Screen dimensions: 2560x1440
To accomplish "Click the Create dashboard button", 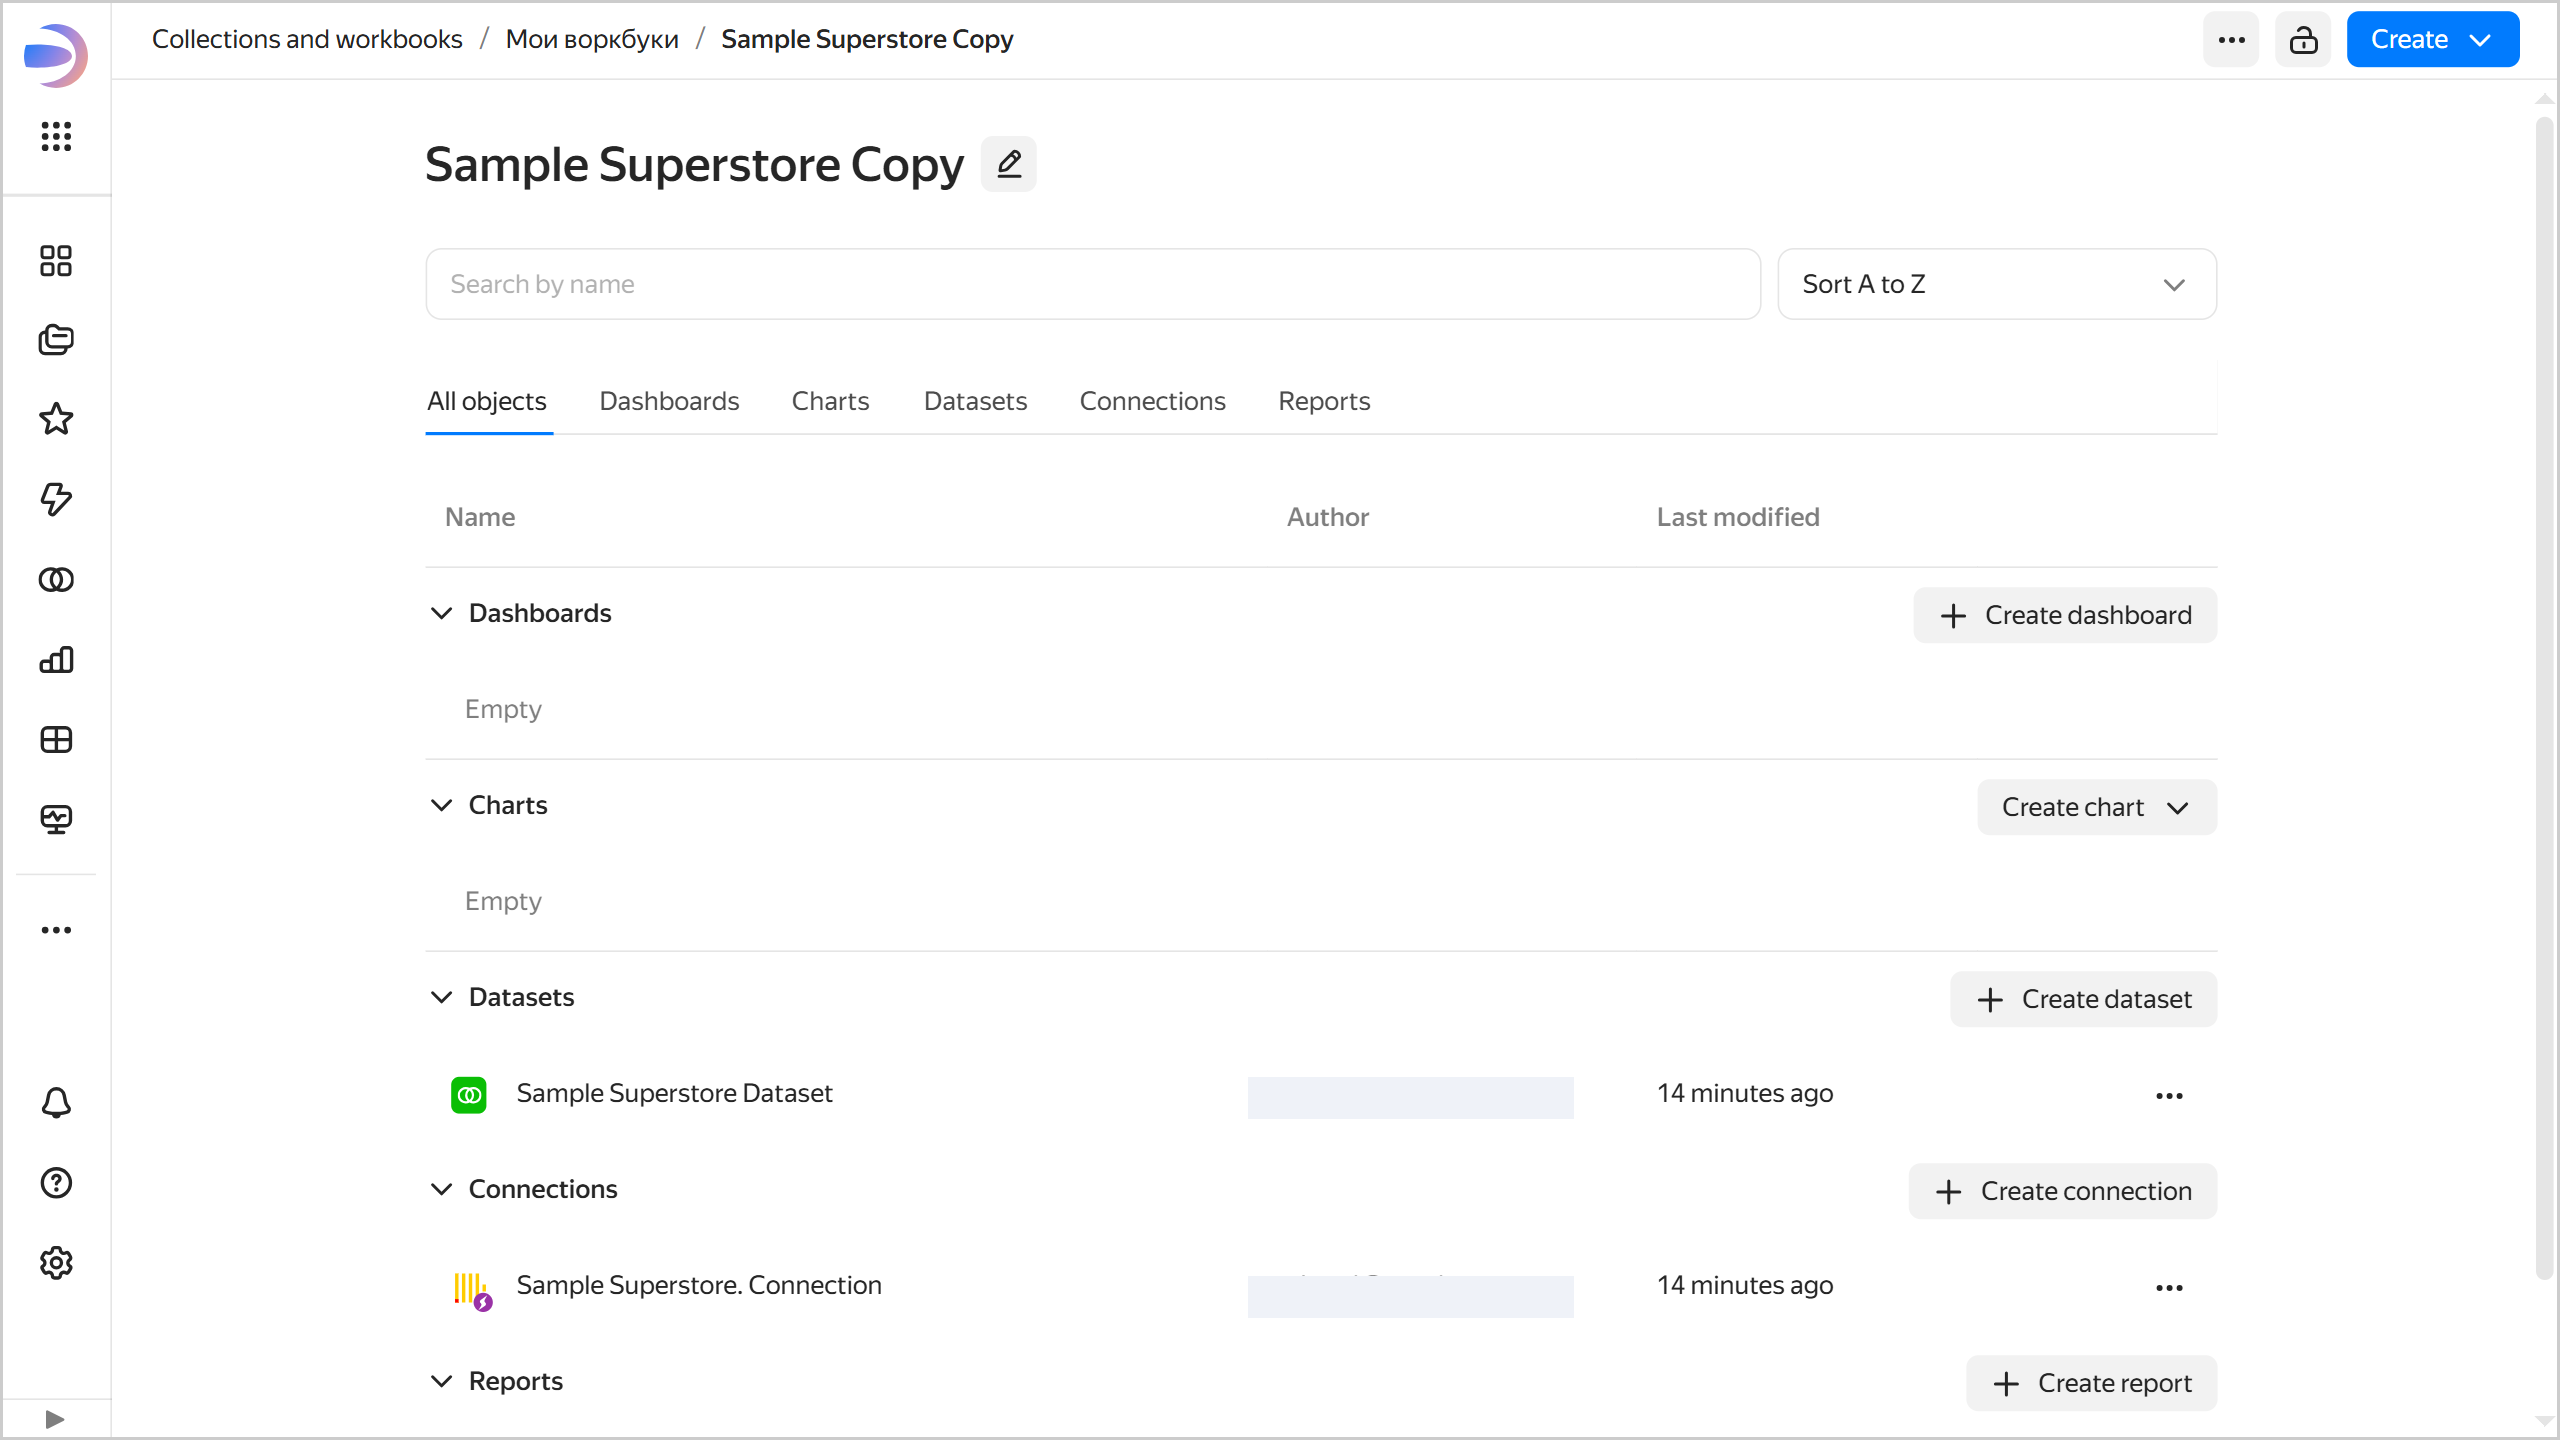I will [x=2065, y=615].
